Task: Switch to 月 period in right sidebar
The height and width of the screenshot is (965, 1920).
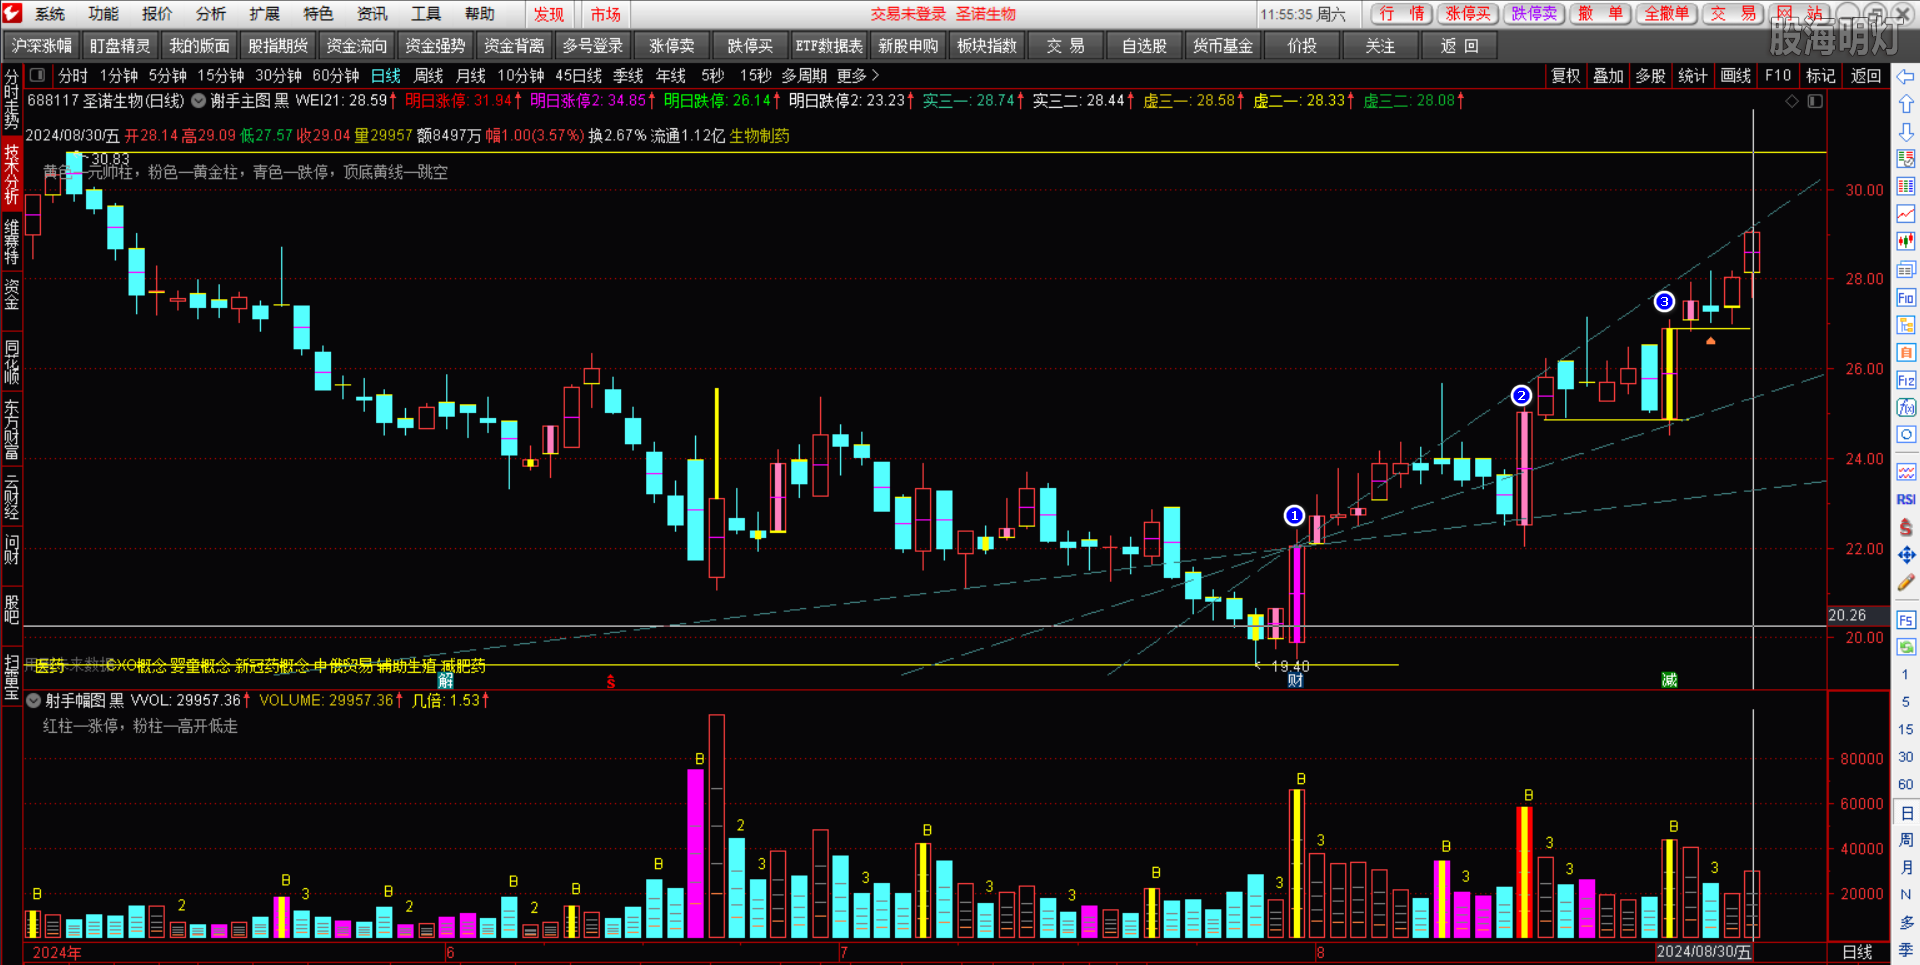Action: click(x=1906, y=867)
